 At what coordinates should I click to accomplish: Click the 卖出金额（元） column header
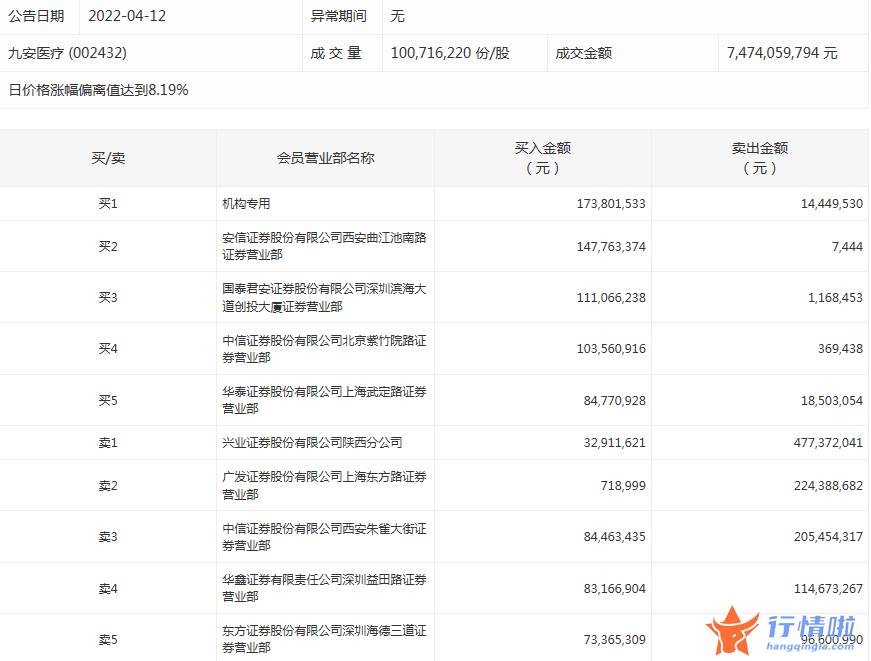tap(760, 158)
